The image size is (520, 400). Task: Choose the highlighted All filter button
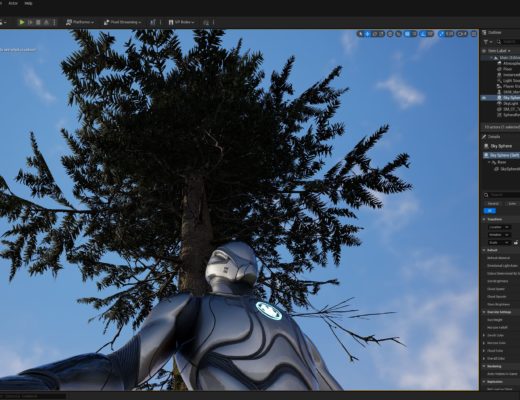click(490, 211)
